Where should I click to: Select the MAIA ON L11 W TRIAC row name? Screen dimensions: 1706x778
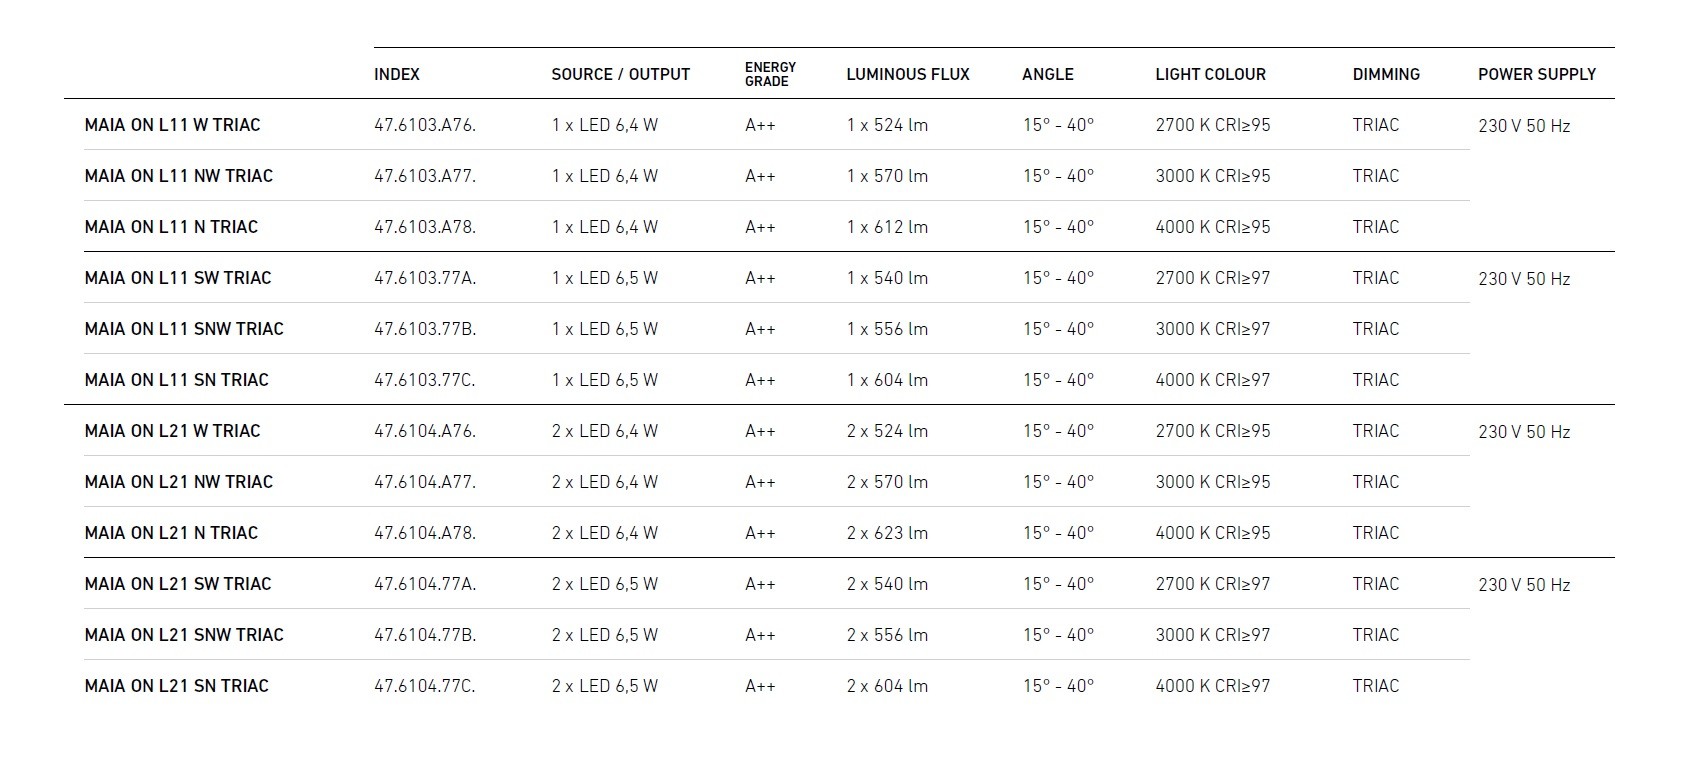[x=172, y=125]
